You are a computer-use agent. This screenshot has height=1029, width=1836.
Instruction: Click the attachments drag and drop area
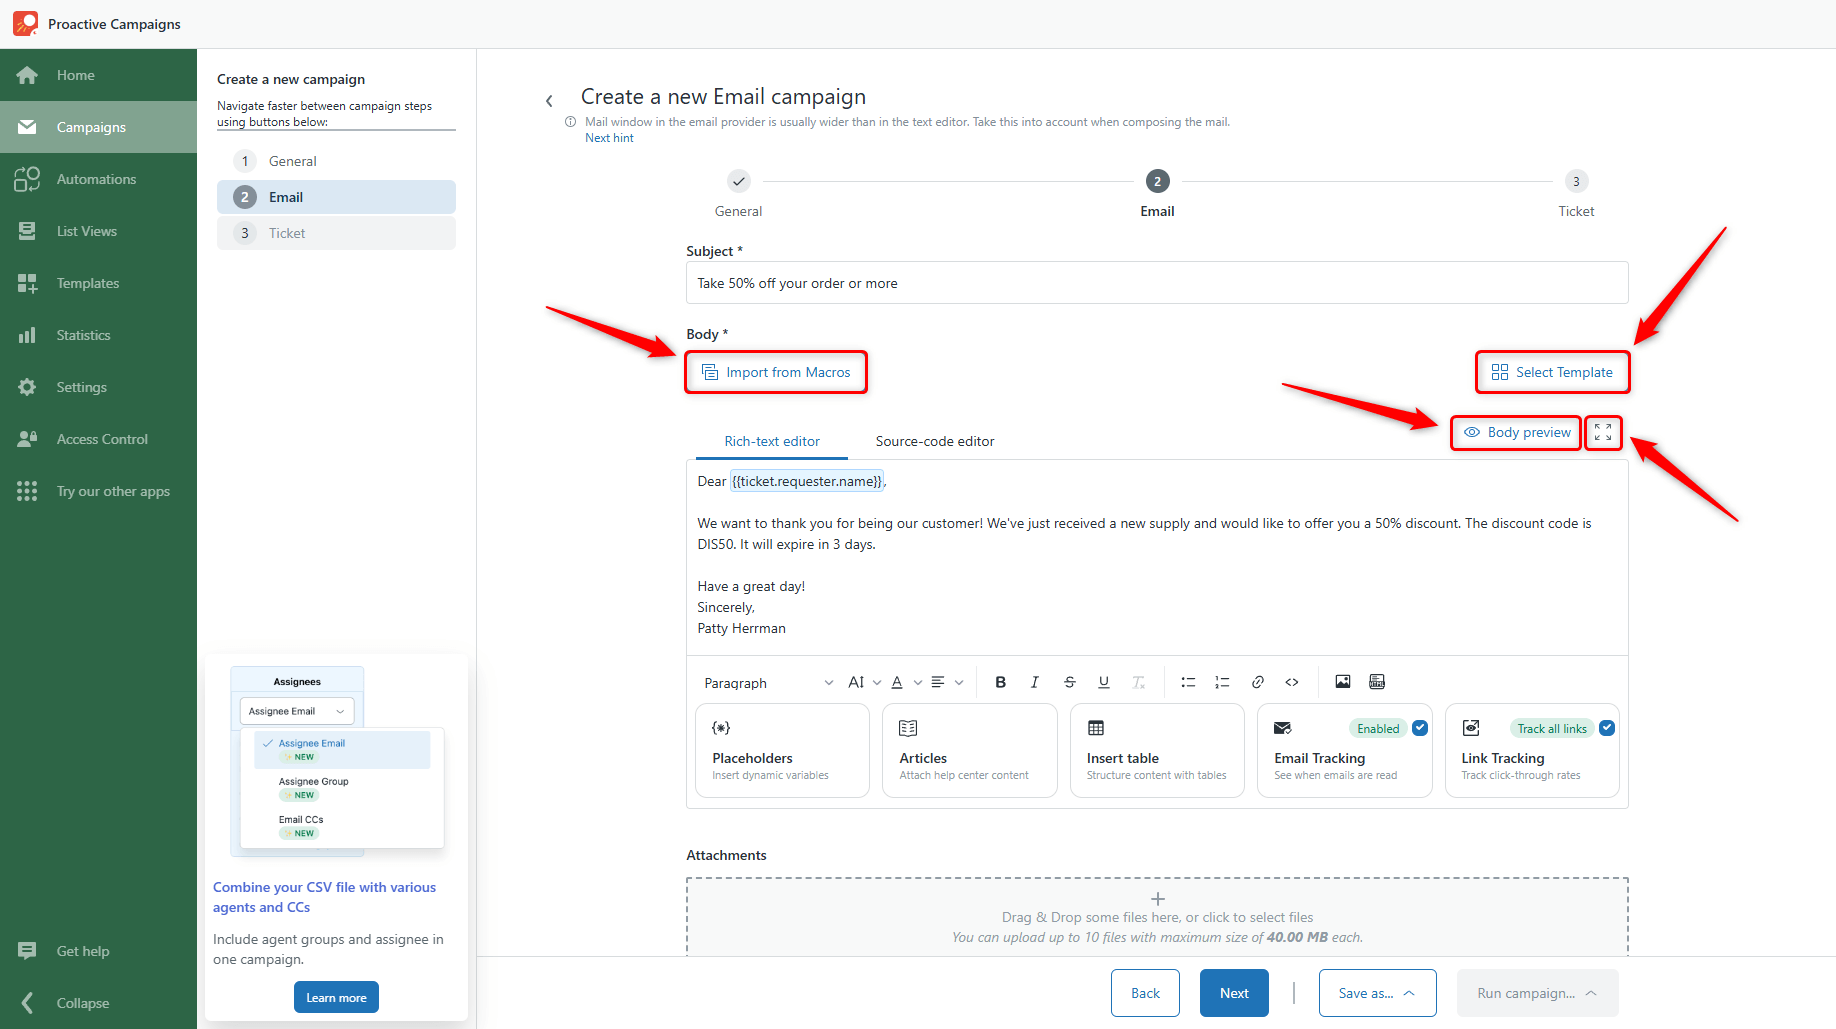[1157, 917]
